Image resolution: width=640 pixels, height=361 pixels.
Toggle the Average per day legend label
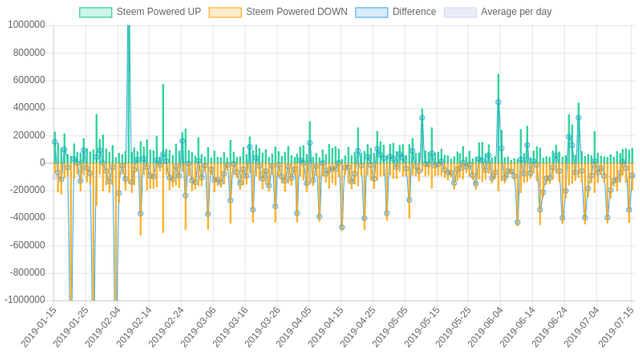pyautogui.click(x=516, y=12)
